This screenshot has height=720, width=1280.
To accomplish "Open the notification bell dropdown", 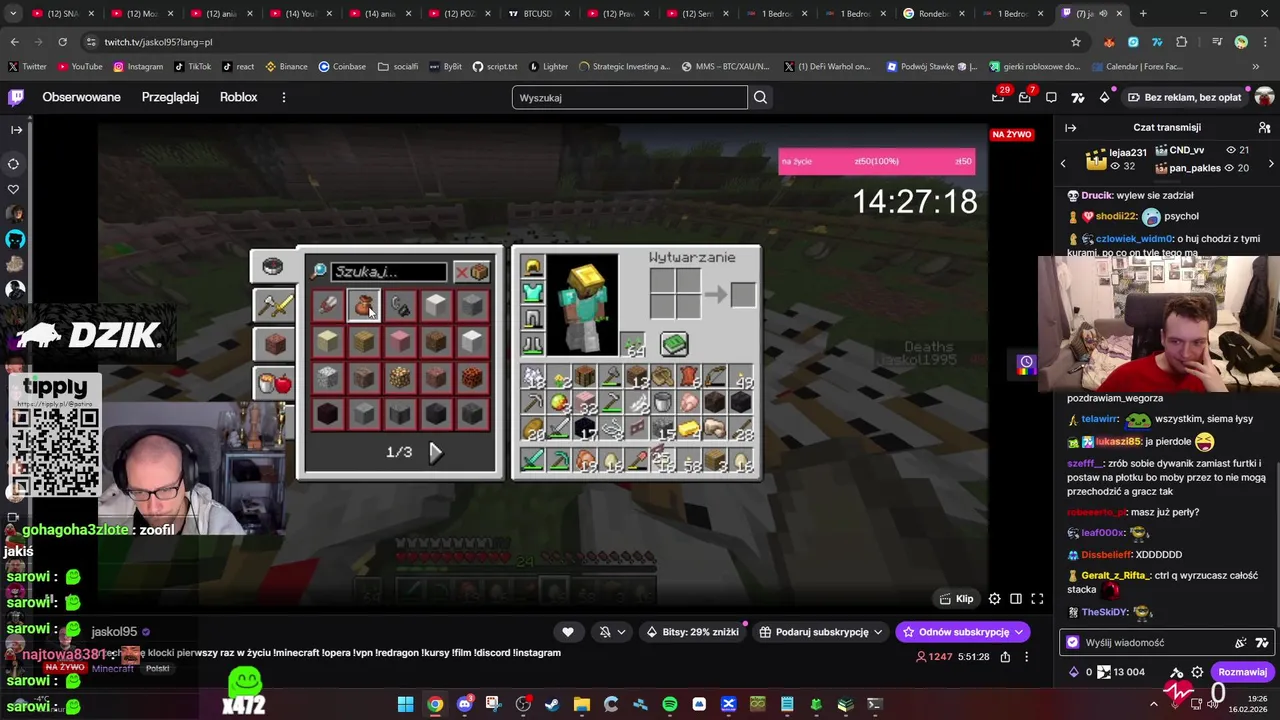I will 612,632.
